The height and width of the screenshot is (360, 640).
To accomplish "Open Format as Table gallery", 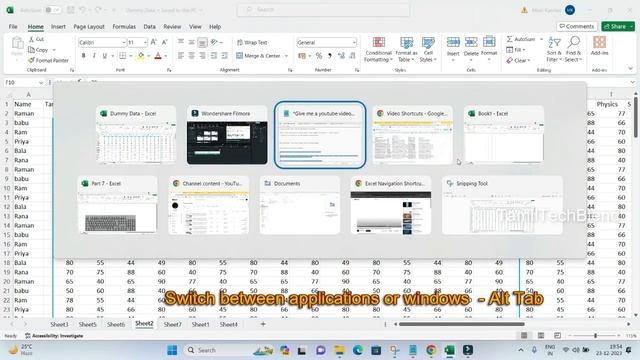I will (x=406, y=49).
